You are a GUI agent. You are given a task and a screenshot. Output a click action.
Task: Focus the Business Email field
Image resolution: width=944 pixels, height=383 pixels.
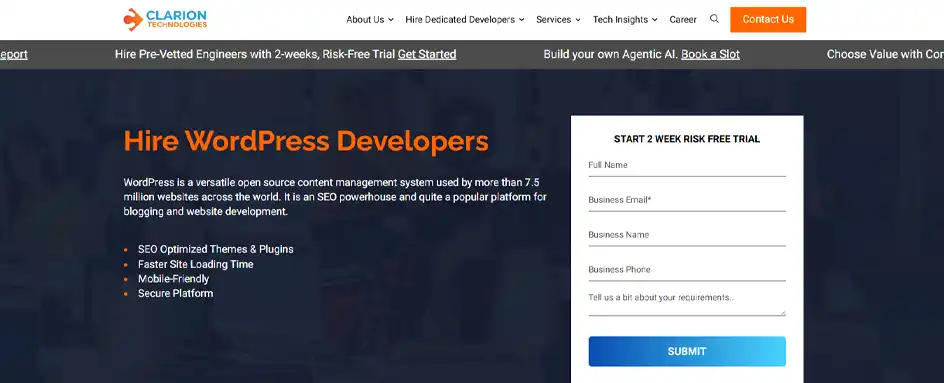(687, 201)
